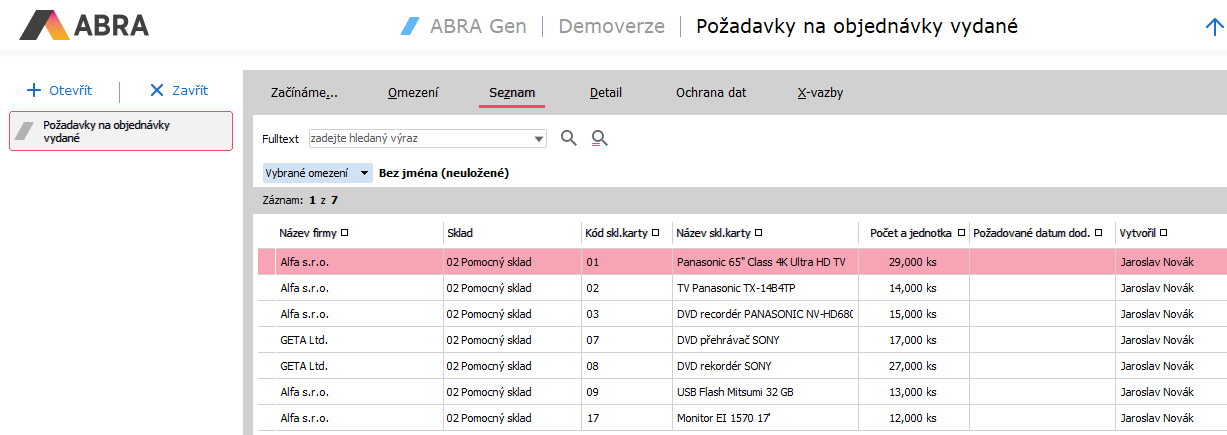
Task: Click 02 Pomocný sklad in TV Panasonic row
Action: pyautogui.click(x=489, y=288)
